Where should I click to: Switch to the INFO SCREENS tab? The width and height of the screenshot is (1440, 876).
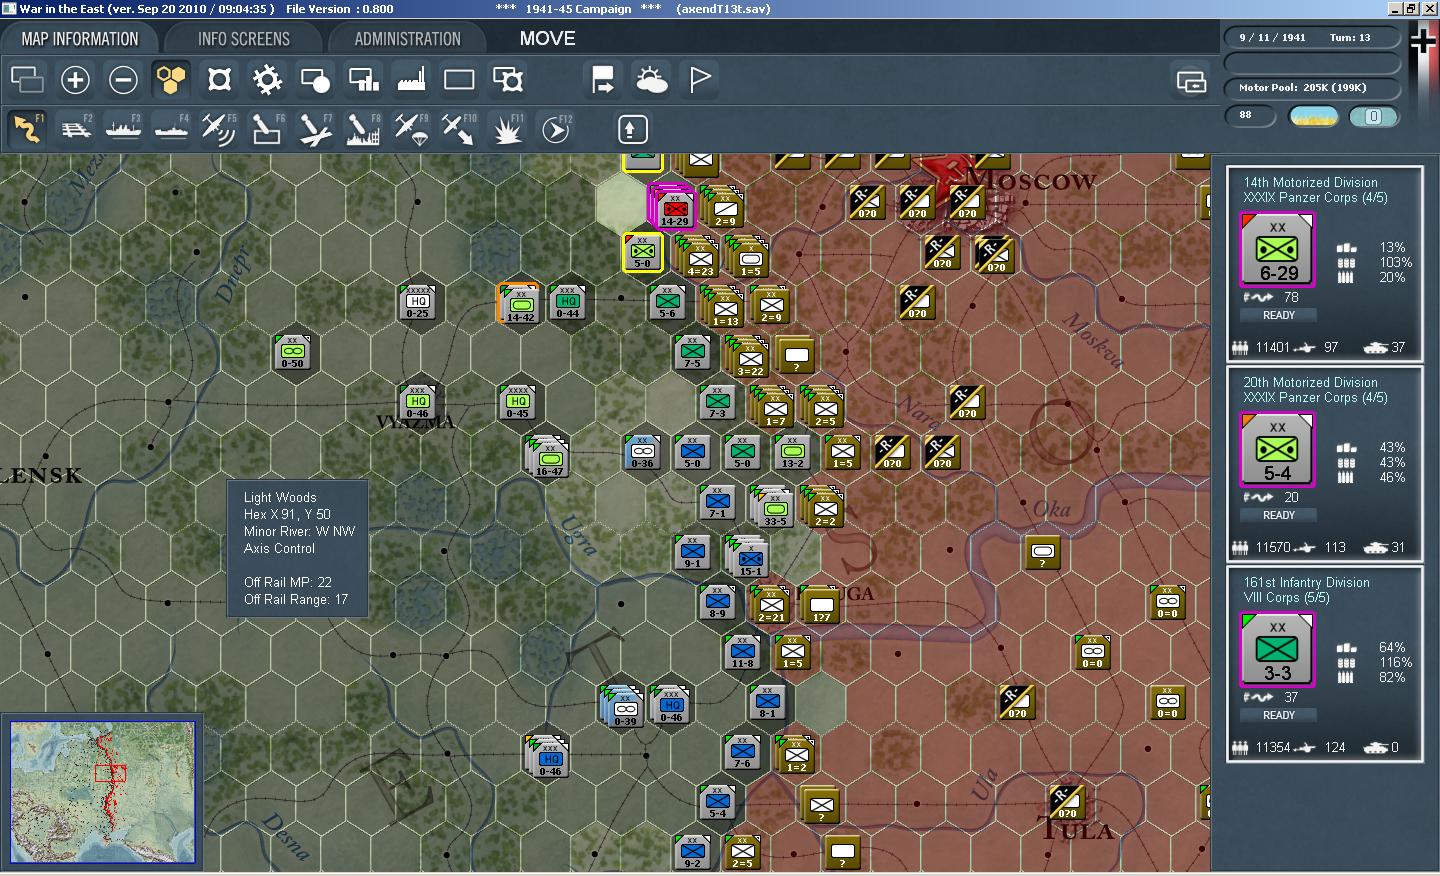point(244,39)
